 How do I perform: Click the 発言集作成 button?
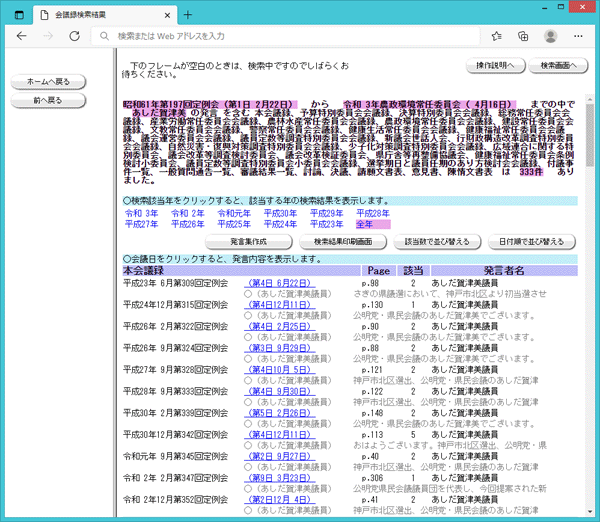248,242
